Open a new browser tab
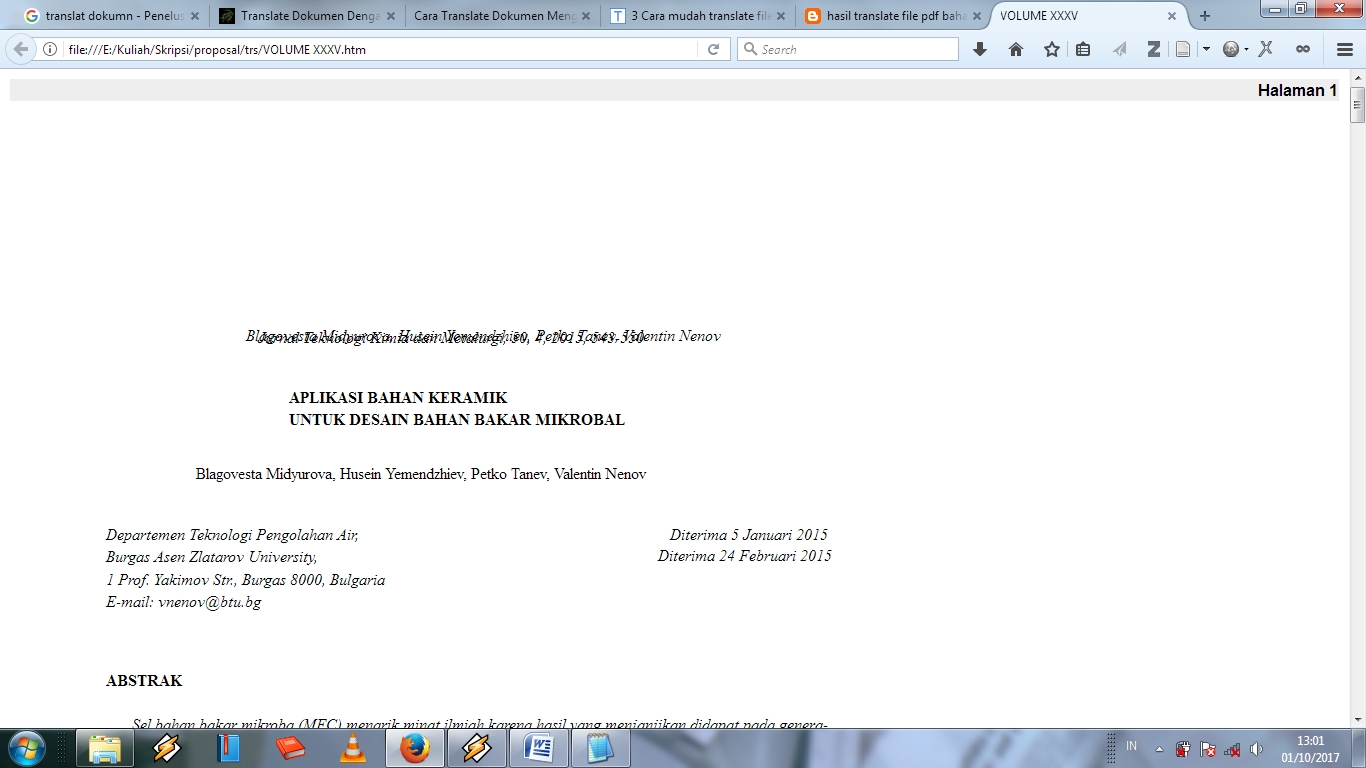 [1205, 16]
